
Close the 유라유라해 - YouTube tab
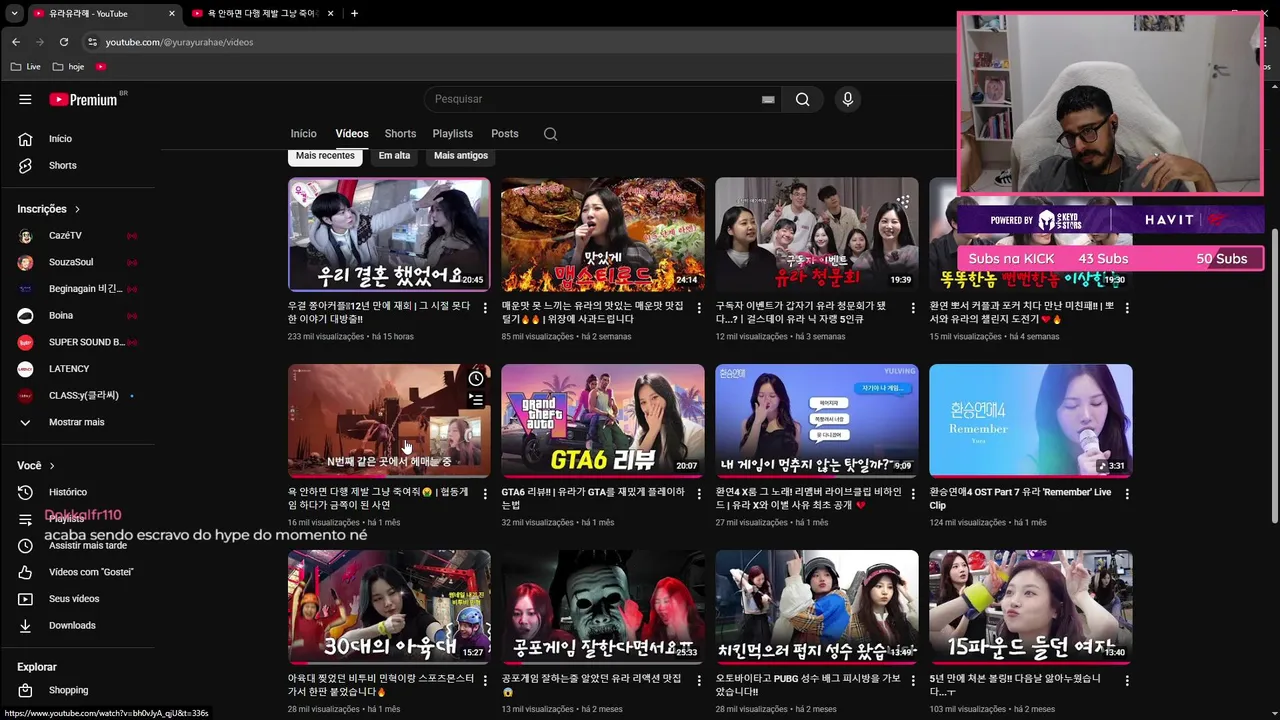tap(172, 14)
